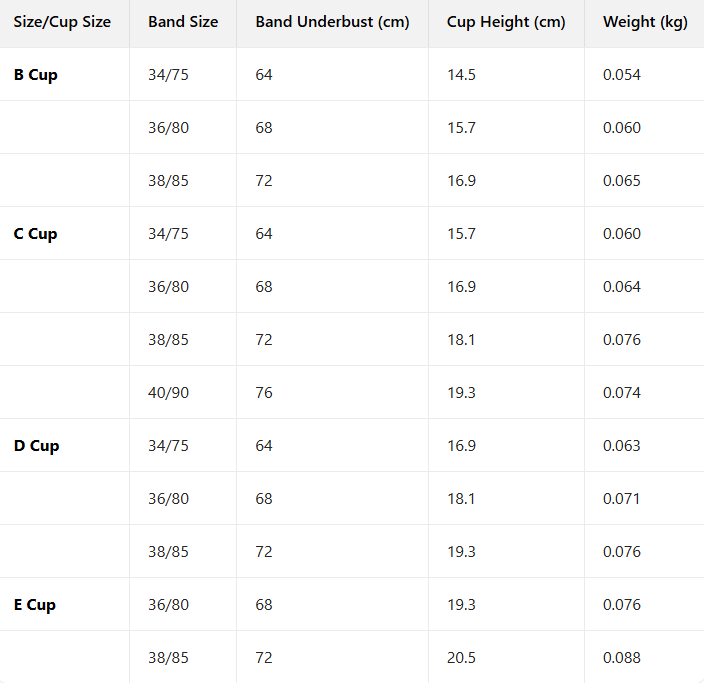This screenshot has width=704, height=683.
Task: Select the 76 band underbust cell
Action: click(264, 393)
